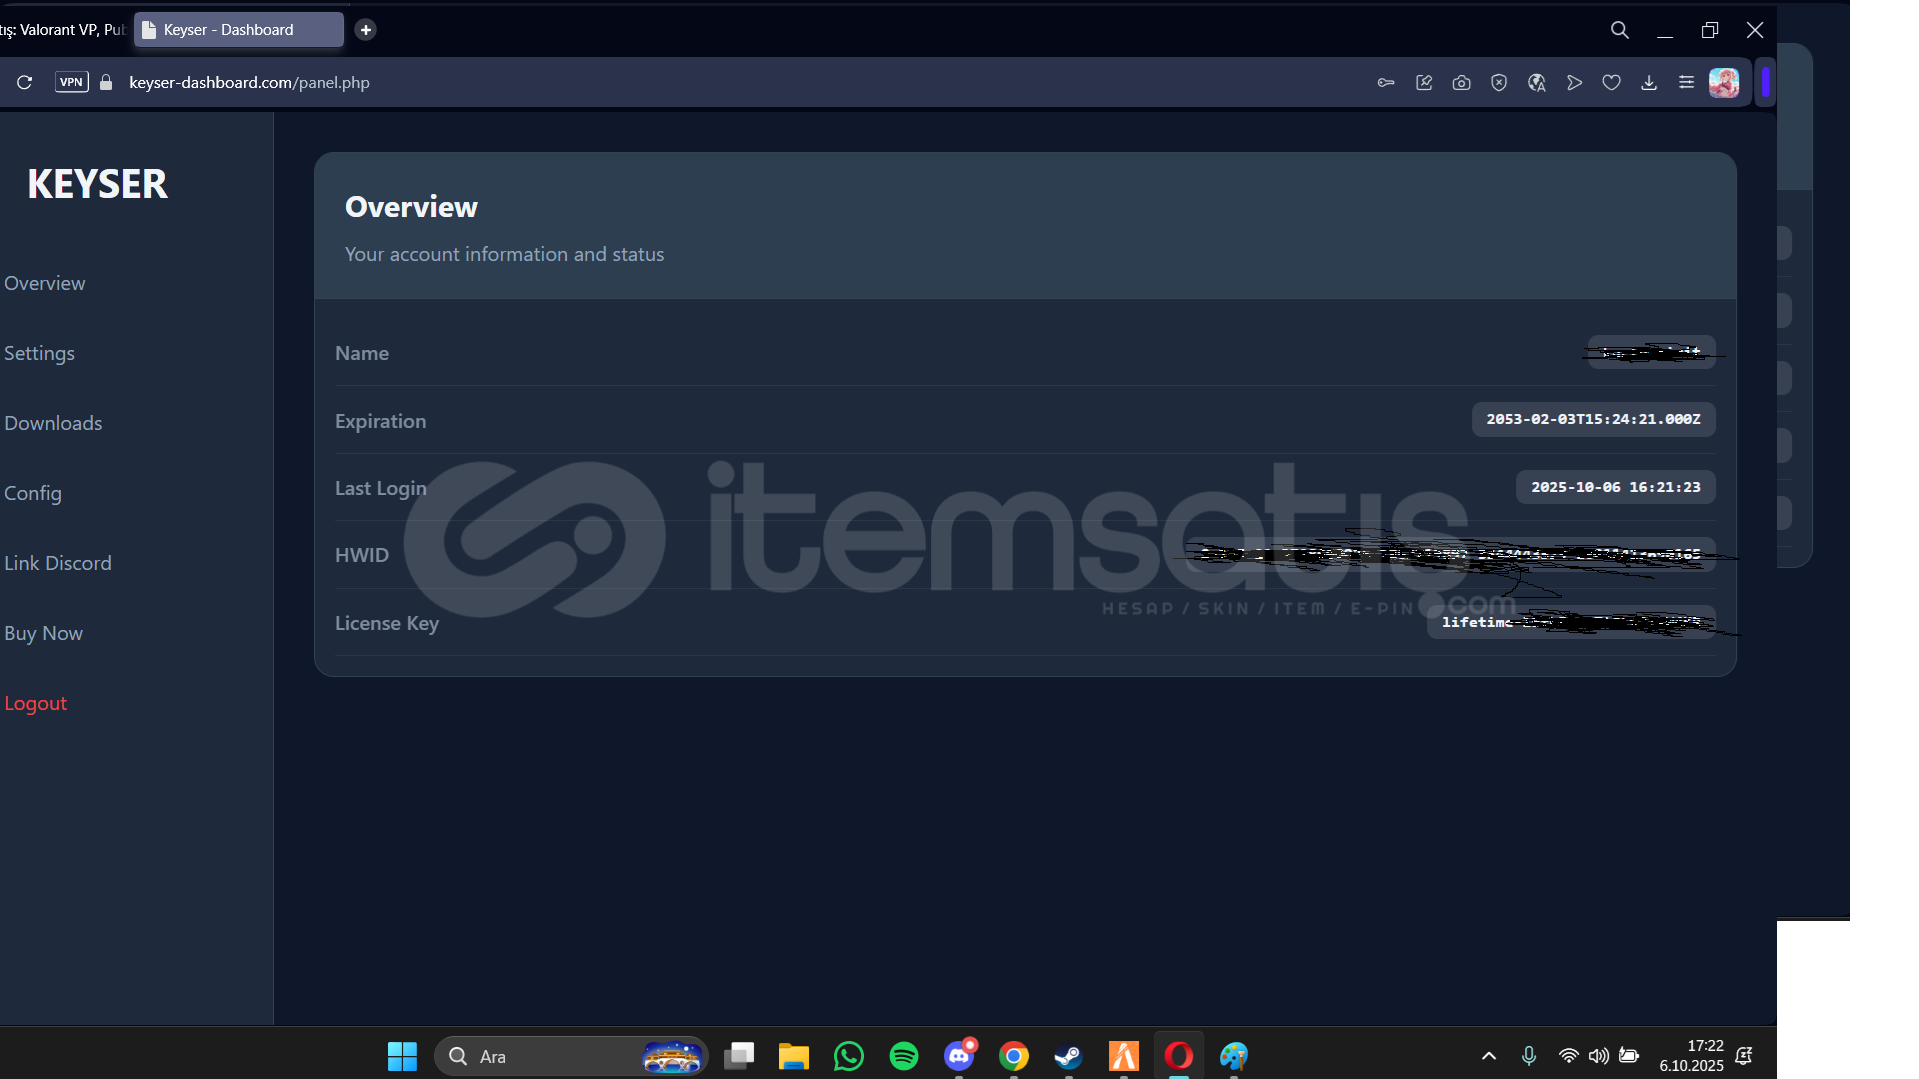Click the last login value 2025-10-06 16:21:23

click(1615, 487)
